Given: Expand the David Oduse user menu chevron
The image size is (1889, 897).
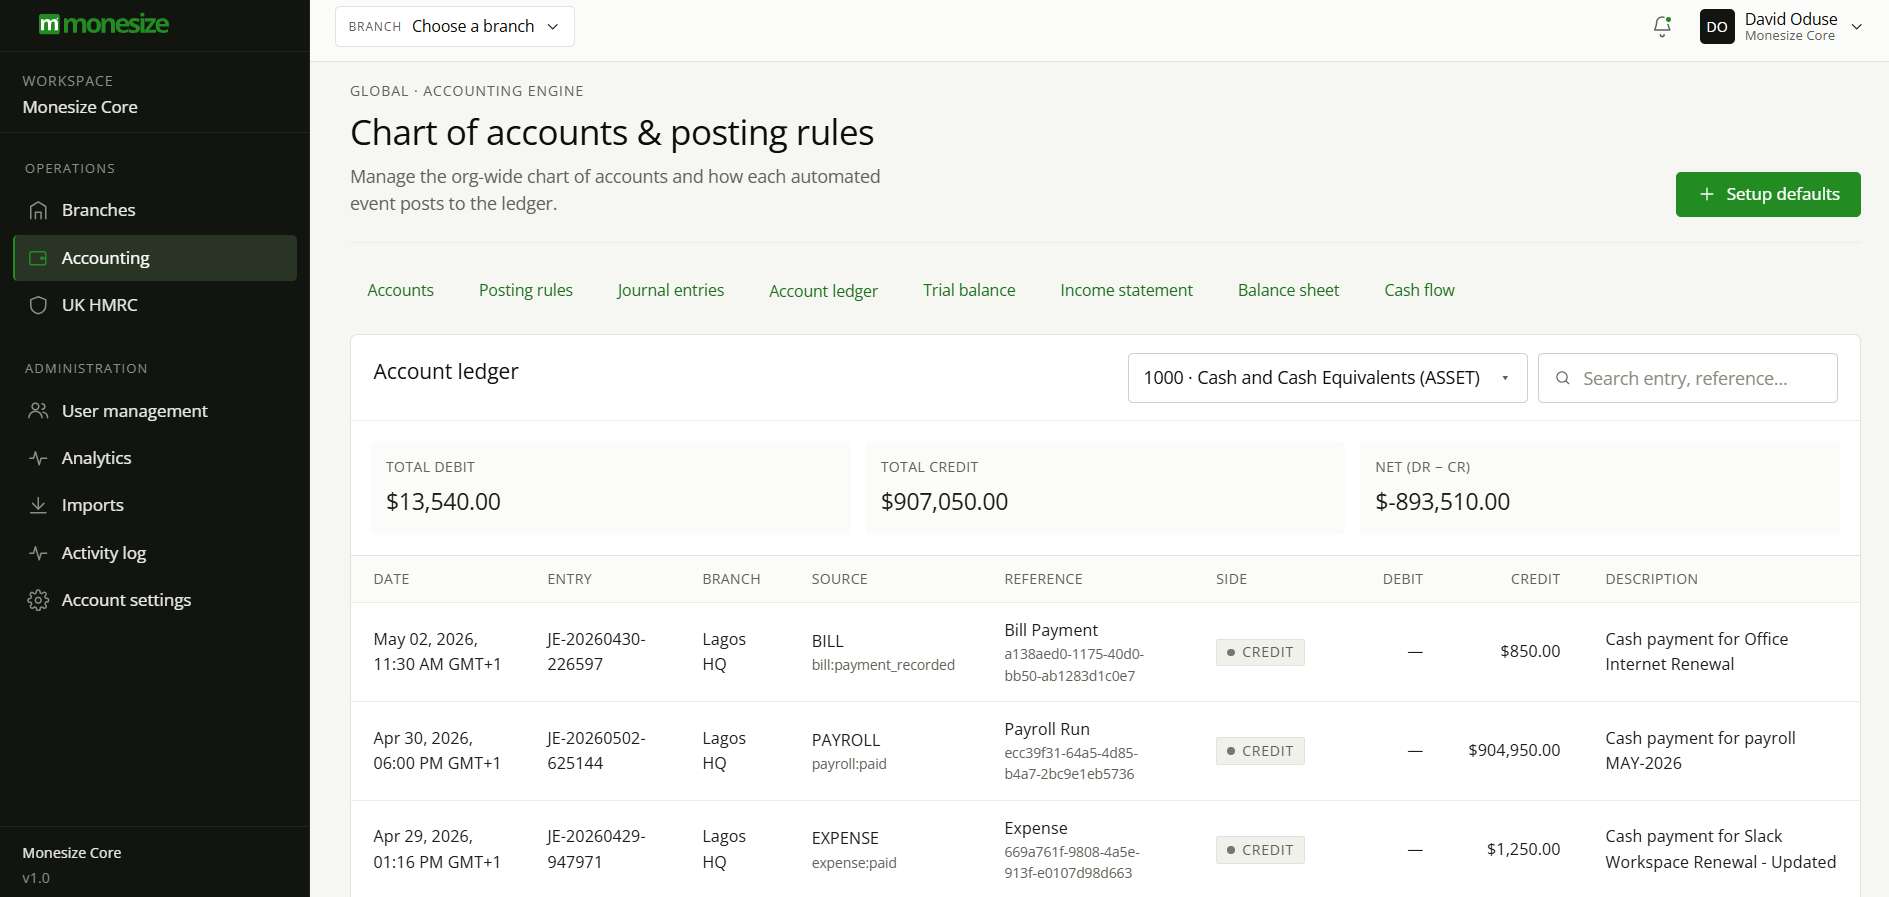Looking at the screenshot, I should coord(1857,27).
